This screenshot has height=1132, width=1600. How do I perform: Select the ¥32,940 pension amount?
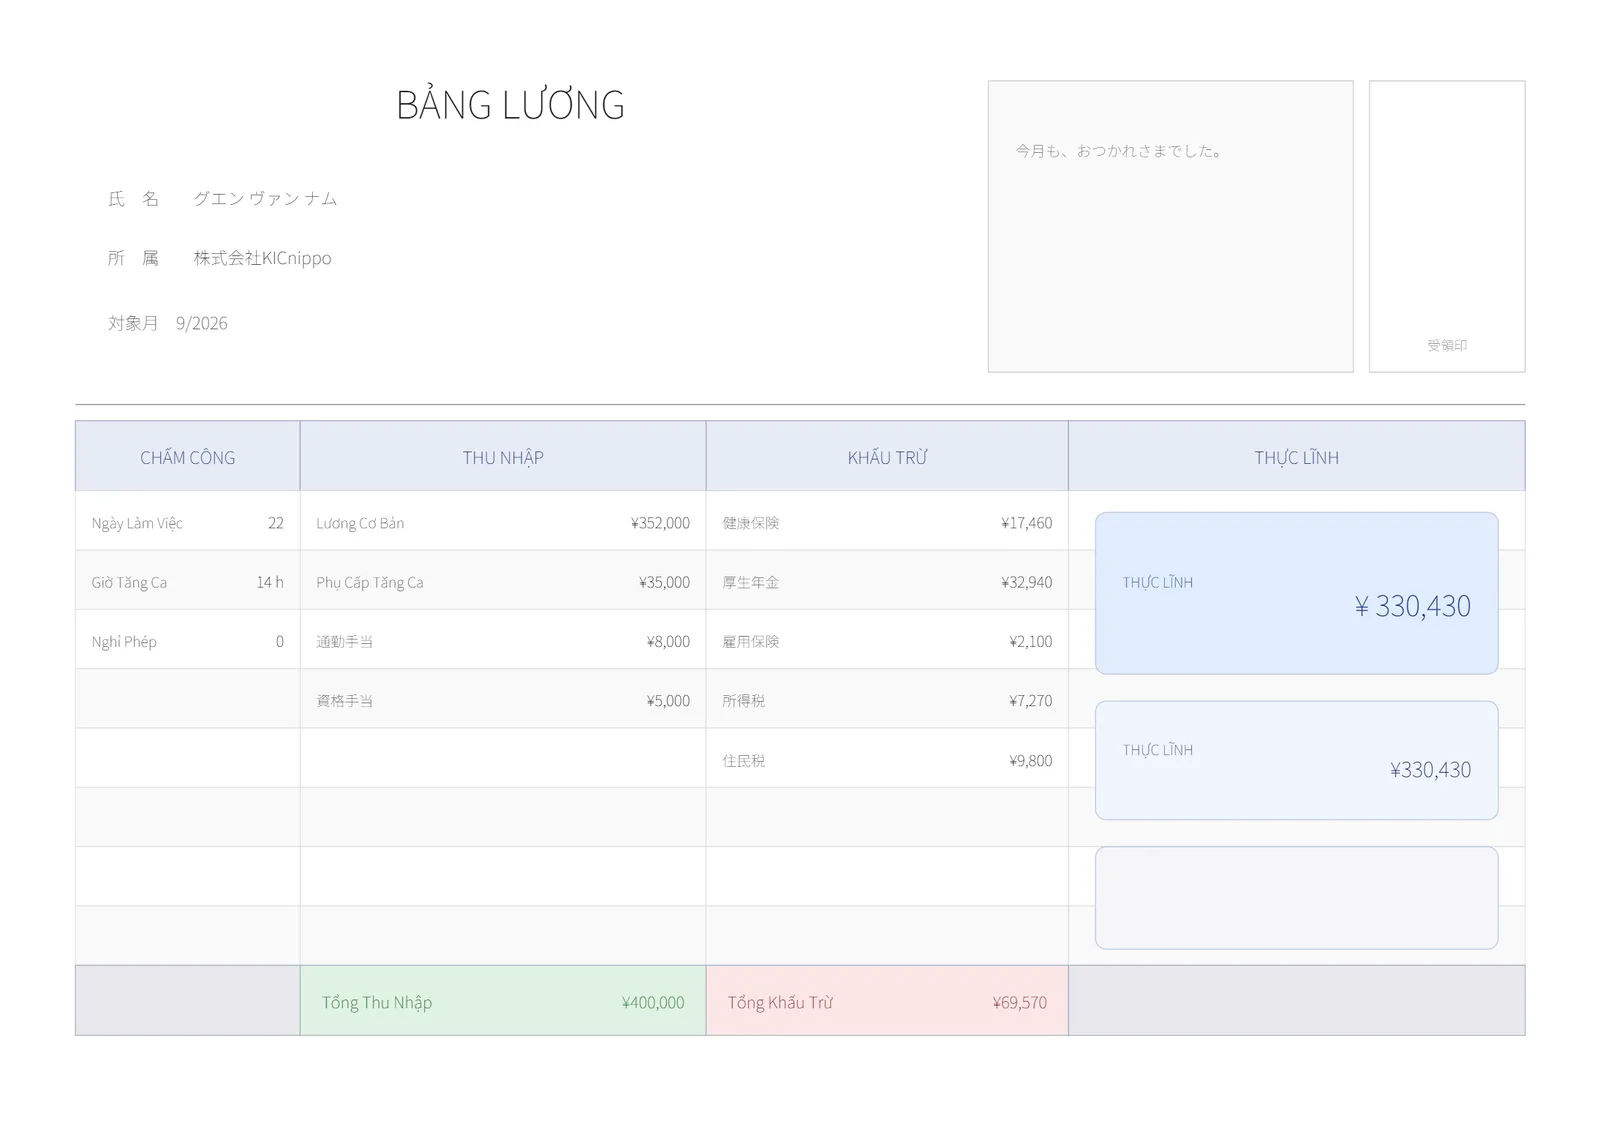coord(1026,582)
